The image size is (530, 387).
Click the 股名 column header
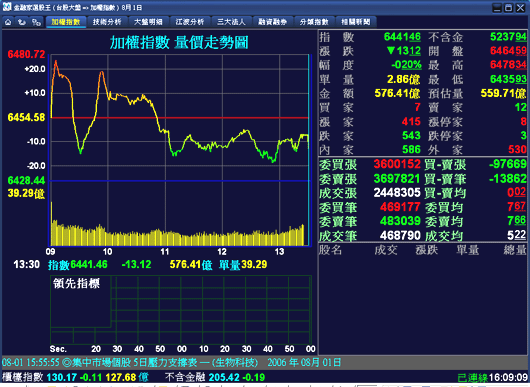click(x=330, y=250)
